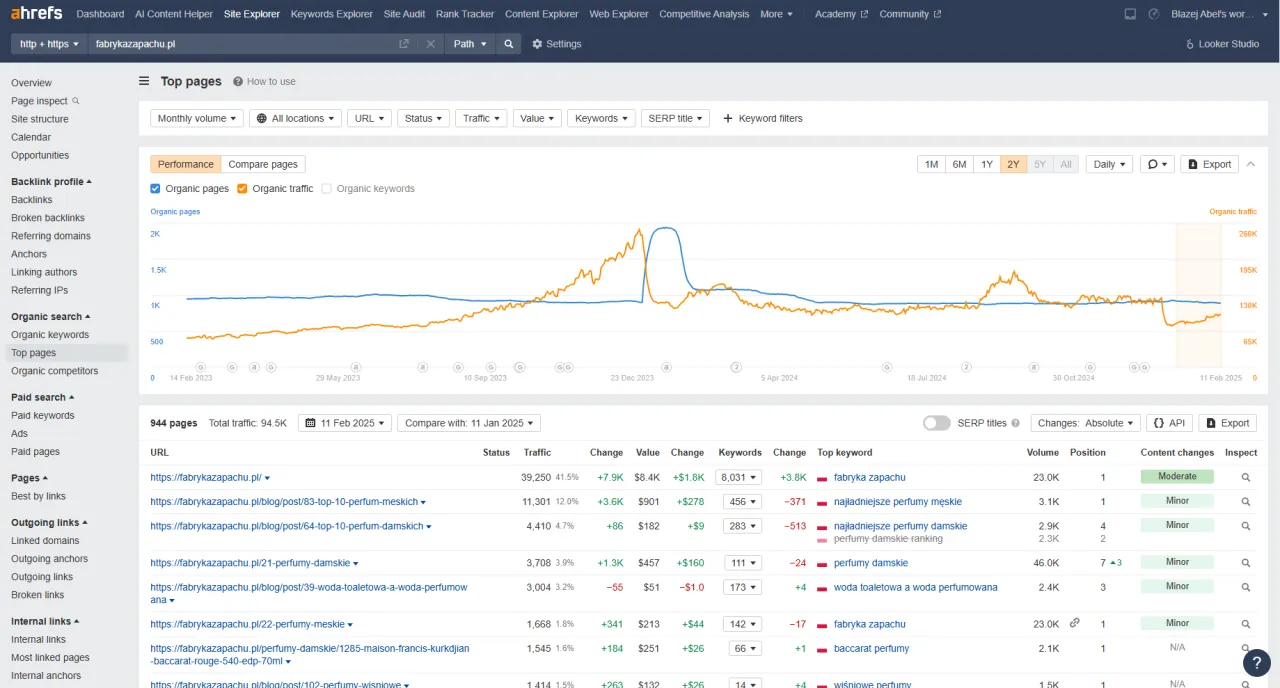Open domain in new tab icon
Viewport: 1280px width, 688px height.
click(404, 44)
